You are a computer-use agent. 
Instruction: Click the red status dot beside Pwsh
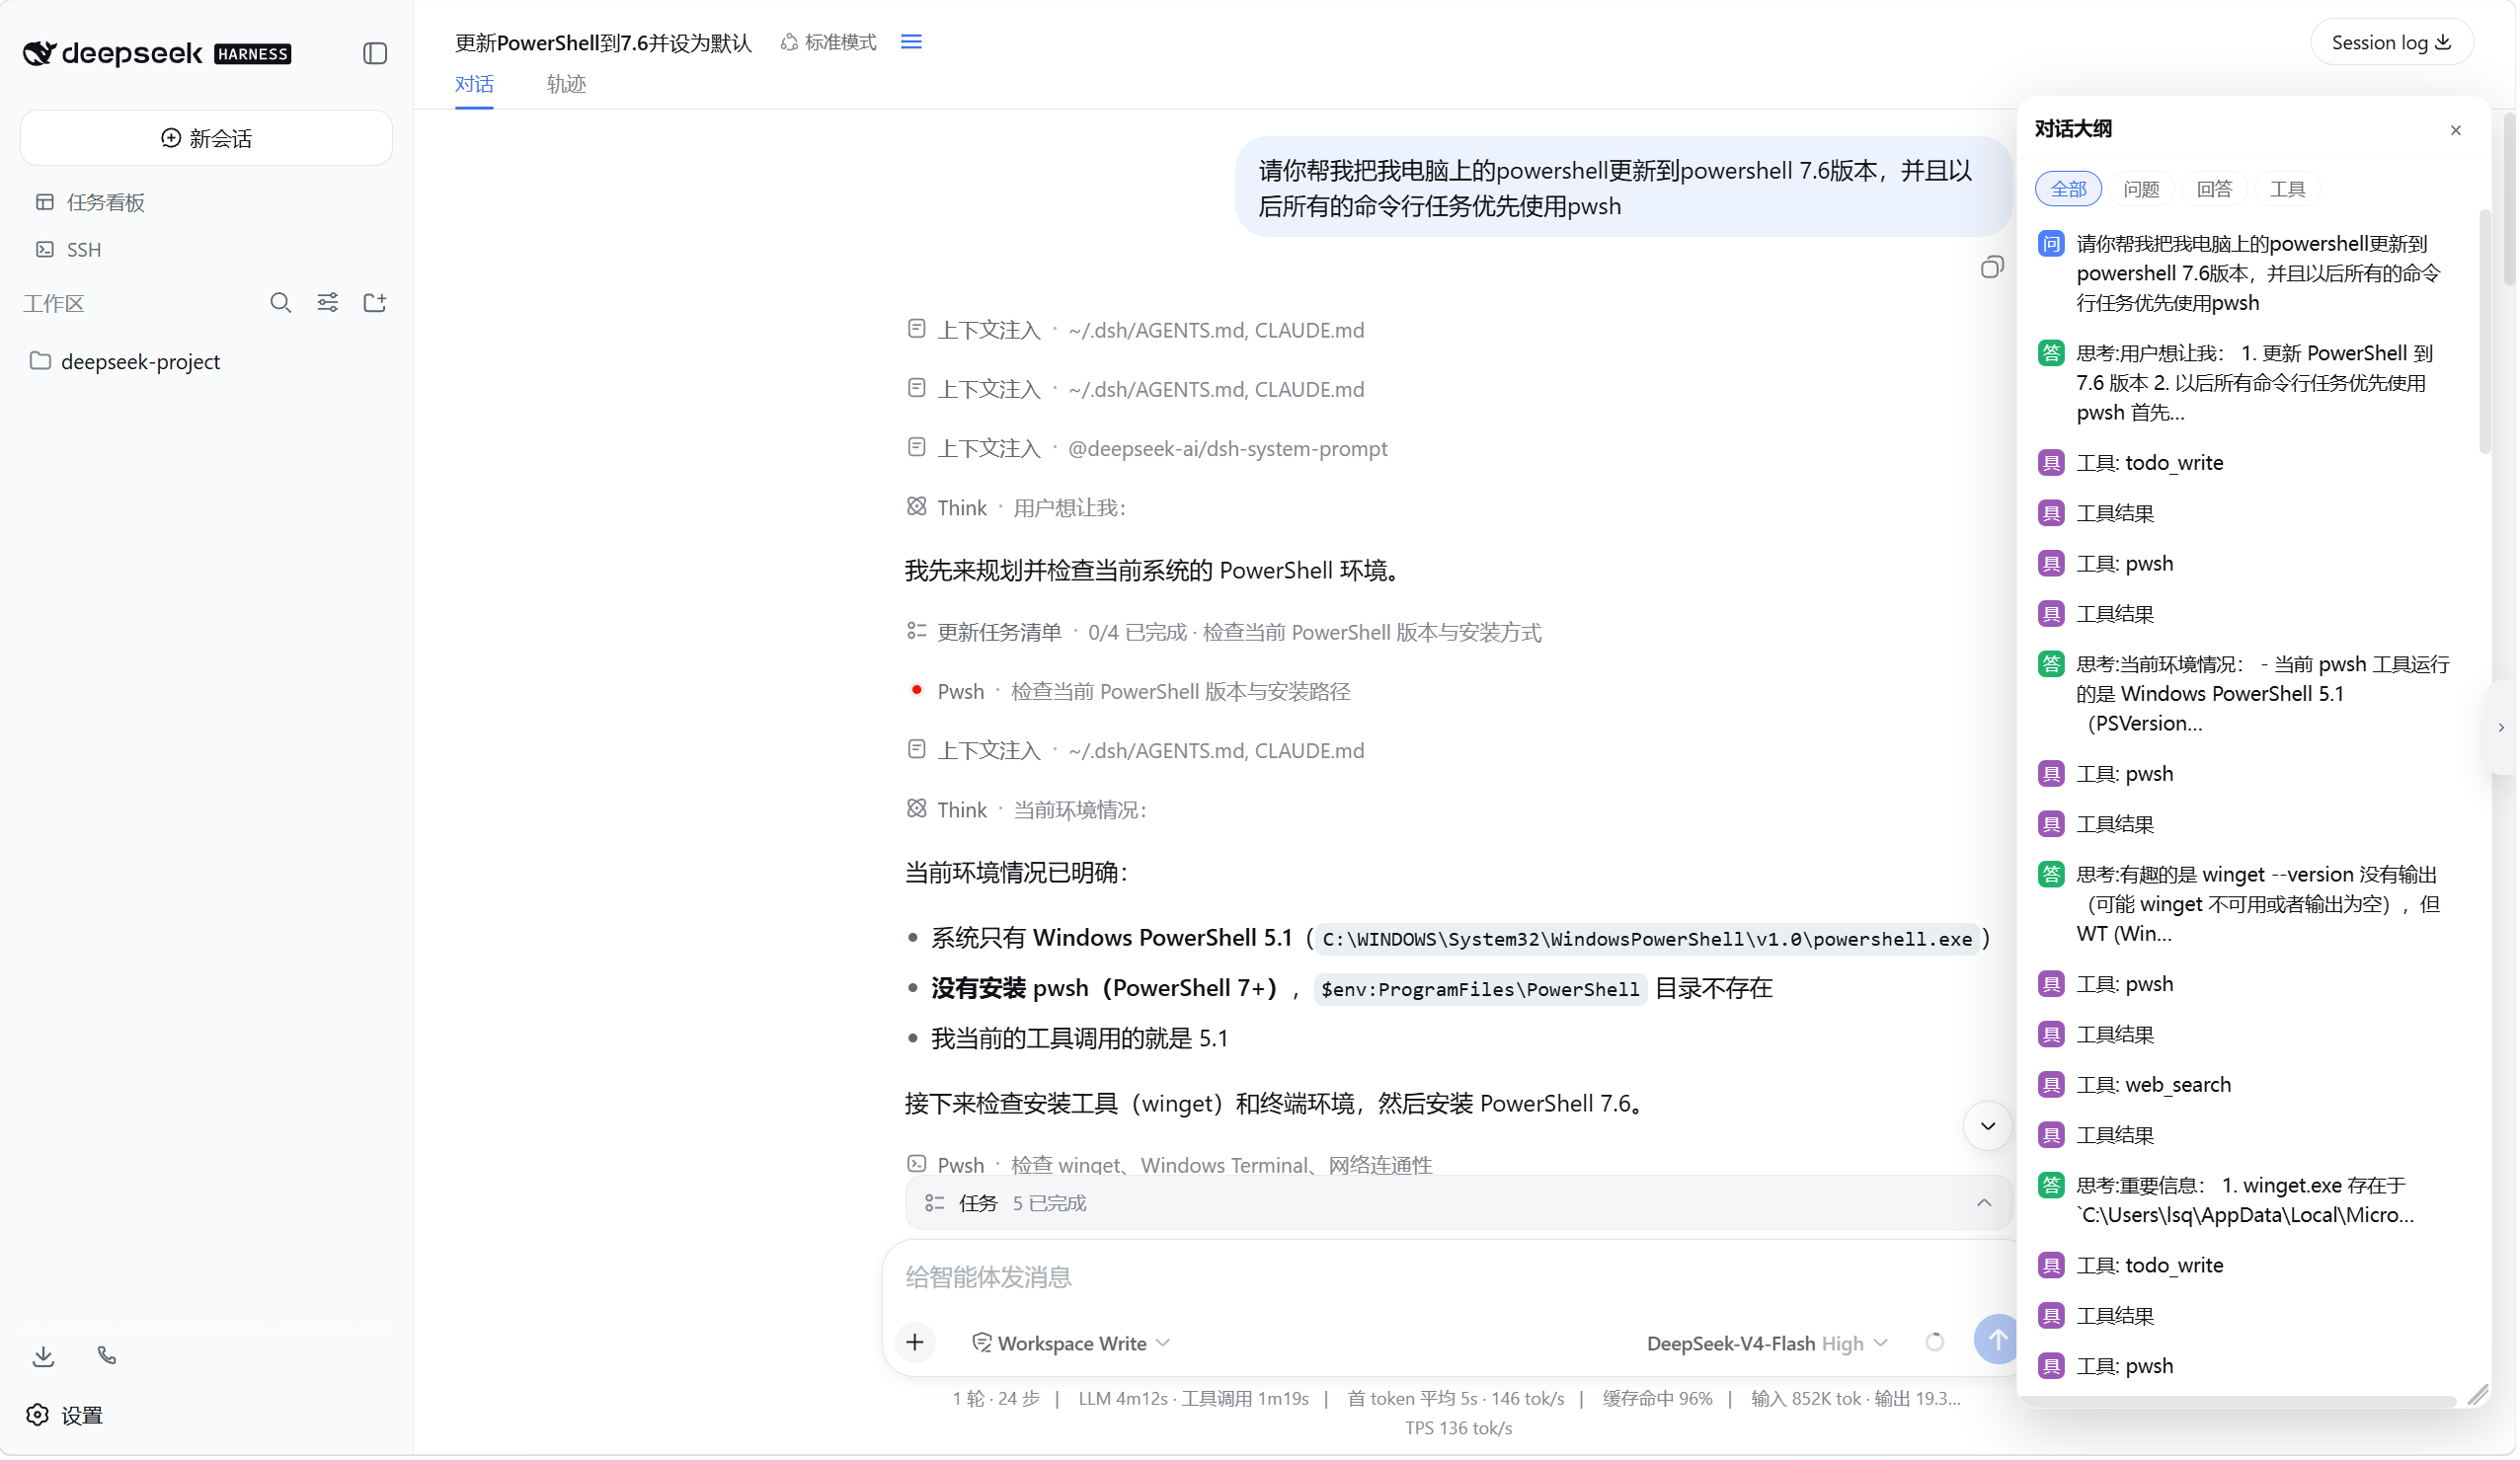(917, 690)
